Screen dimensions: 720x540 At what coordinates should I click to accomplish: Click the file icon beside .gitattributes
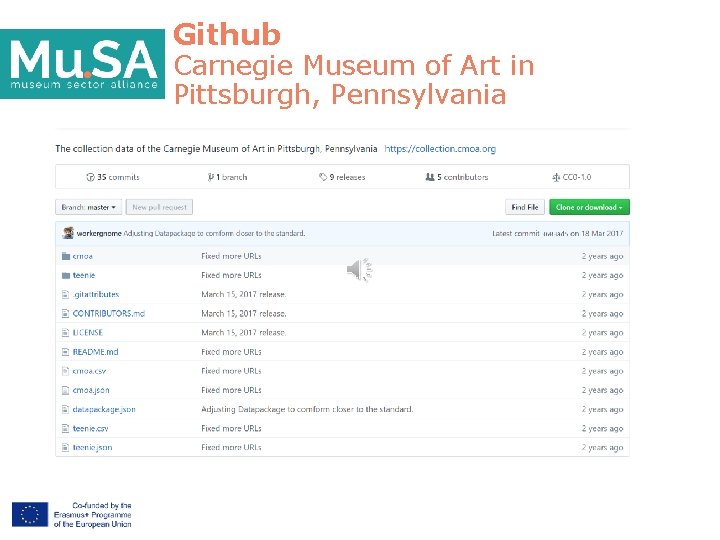pos(65,294)
